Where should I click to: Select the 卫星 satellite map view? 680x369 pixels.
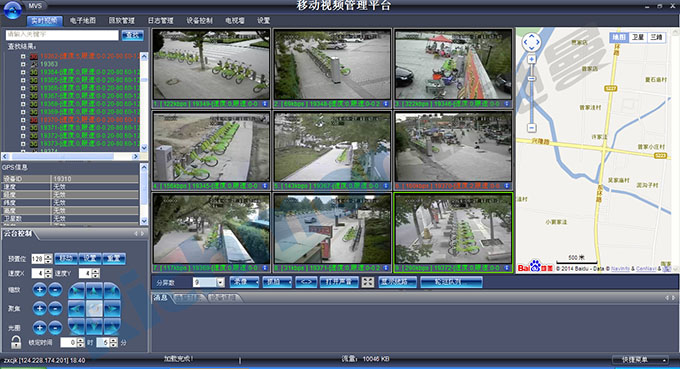(x=638, y=38)
